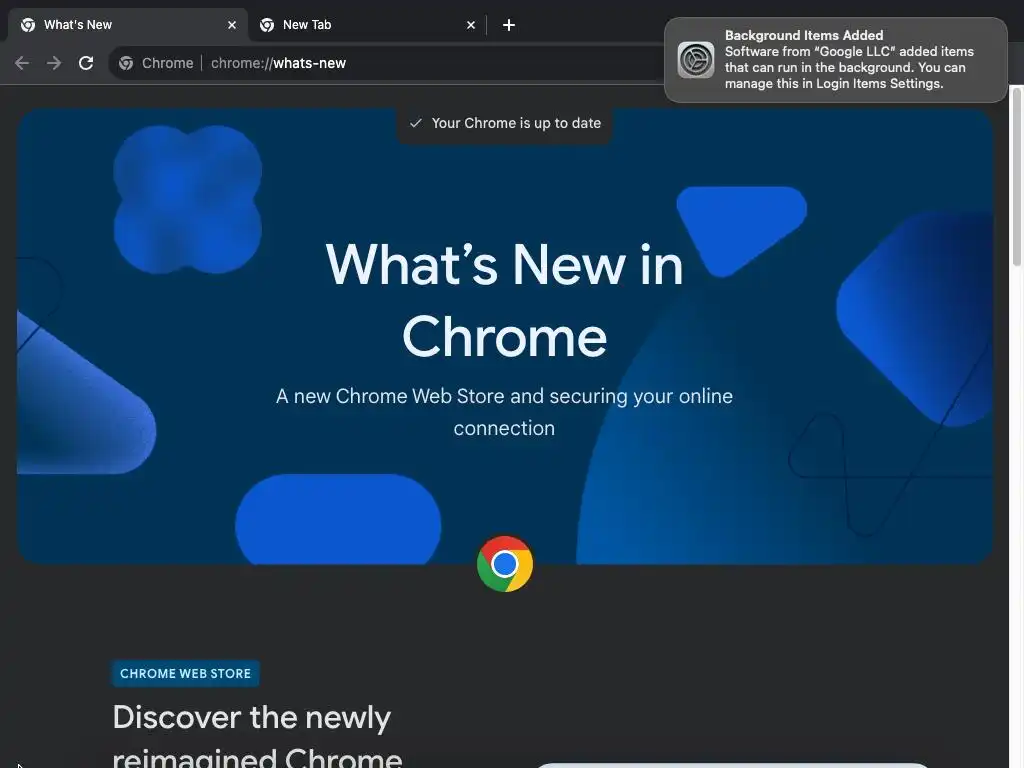Click the System Settings icon in notification
Image resolution: width=1024 pixels, height=768 pixels.
click(696, 59)
